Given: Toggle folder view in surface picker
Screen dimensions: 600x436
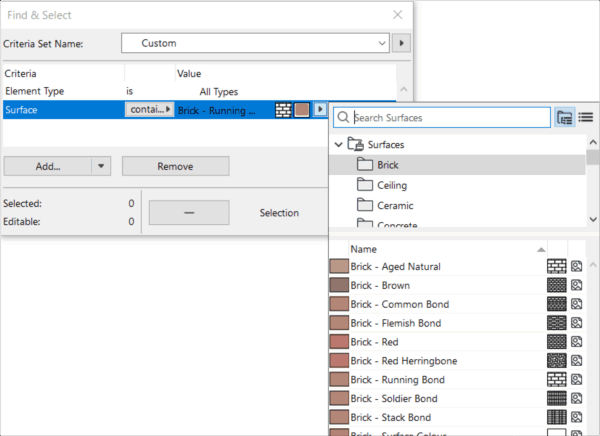Looking at the screenshot, I should click(x=565, y=118).
